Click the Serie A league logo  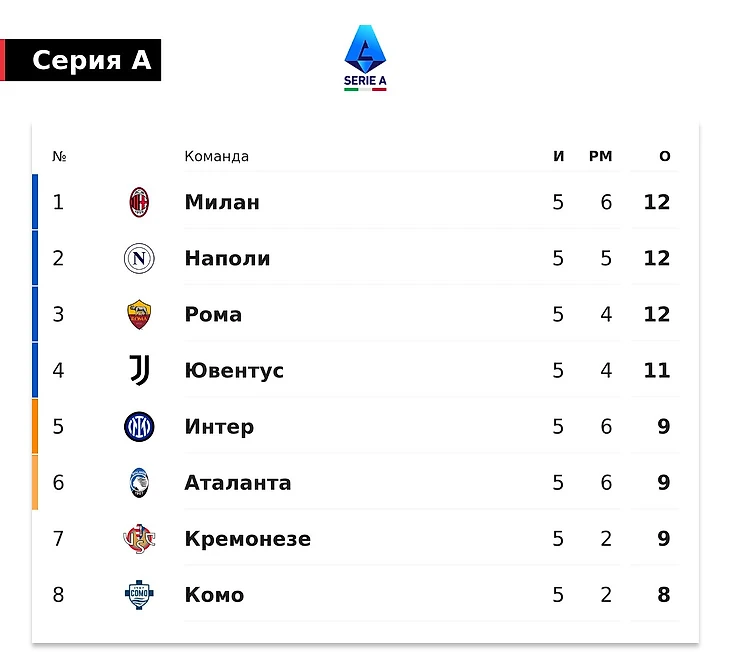(x=365, y=58)
